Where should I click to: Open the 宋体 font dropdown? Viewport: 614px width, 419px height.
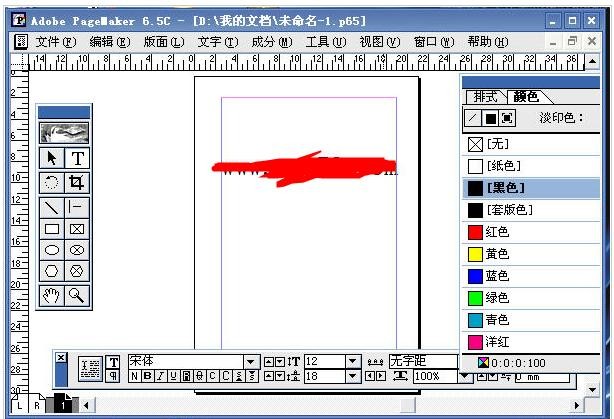point(251,361)
